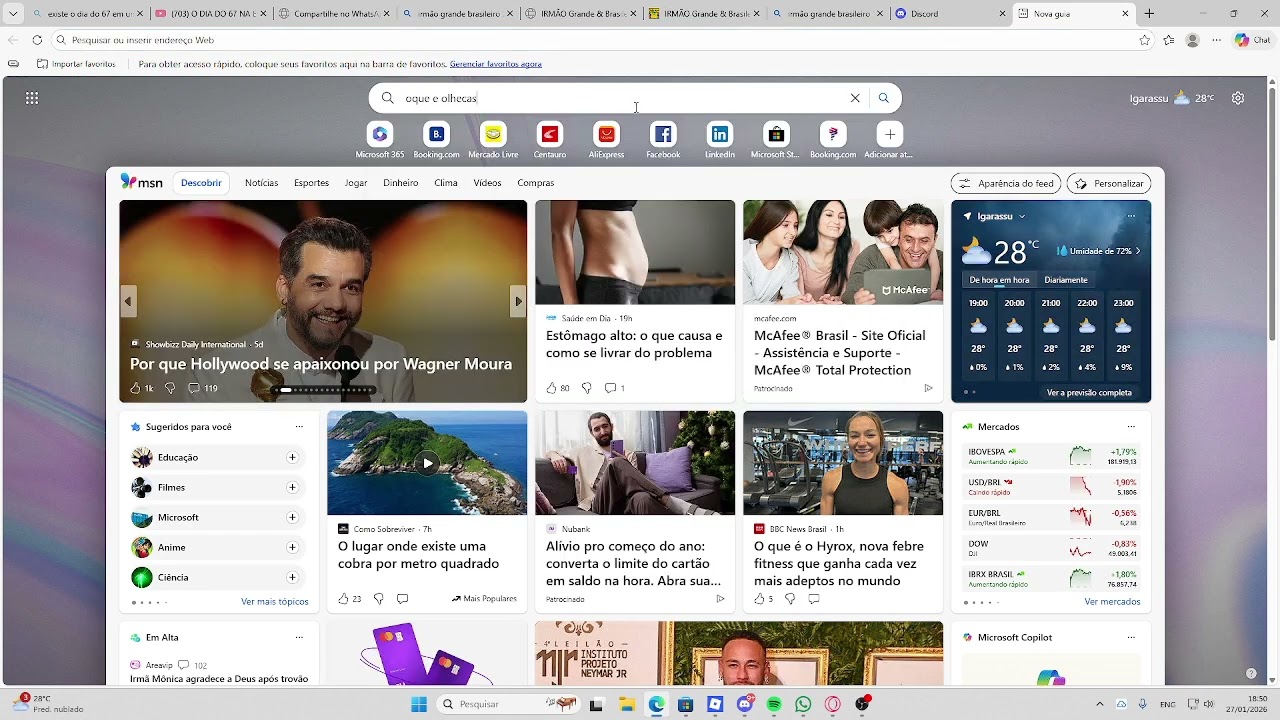Follow the Anime topic with plus
Screen dimensions: 1280x720
pos(292,547)
